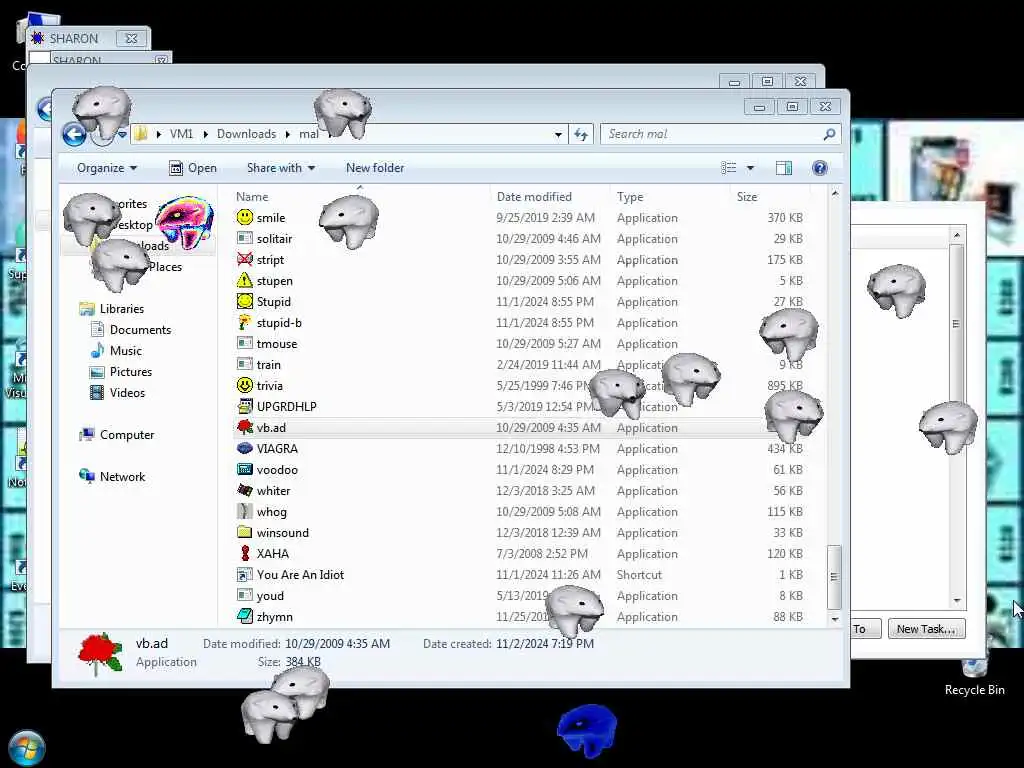
Task: Click the refresh button next to address bar
Action: pos(581,135)
